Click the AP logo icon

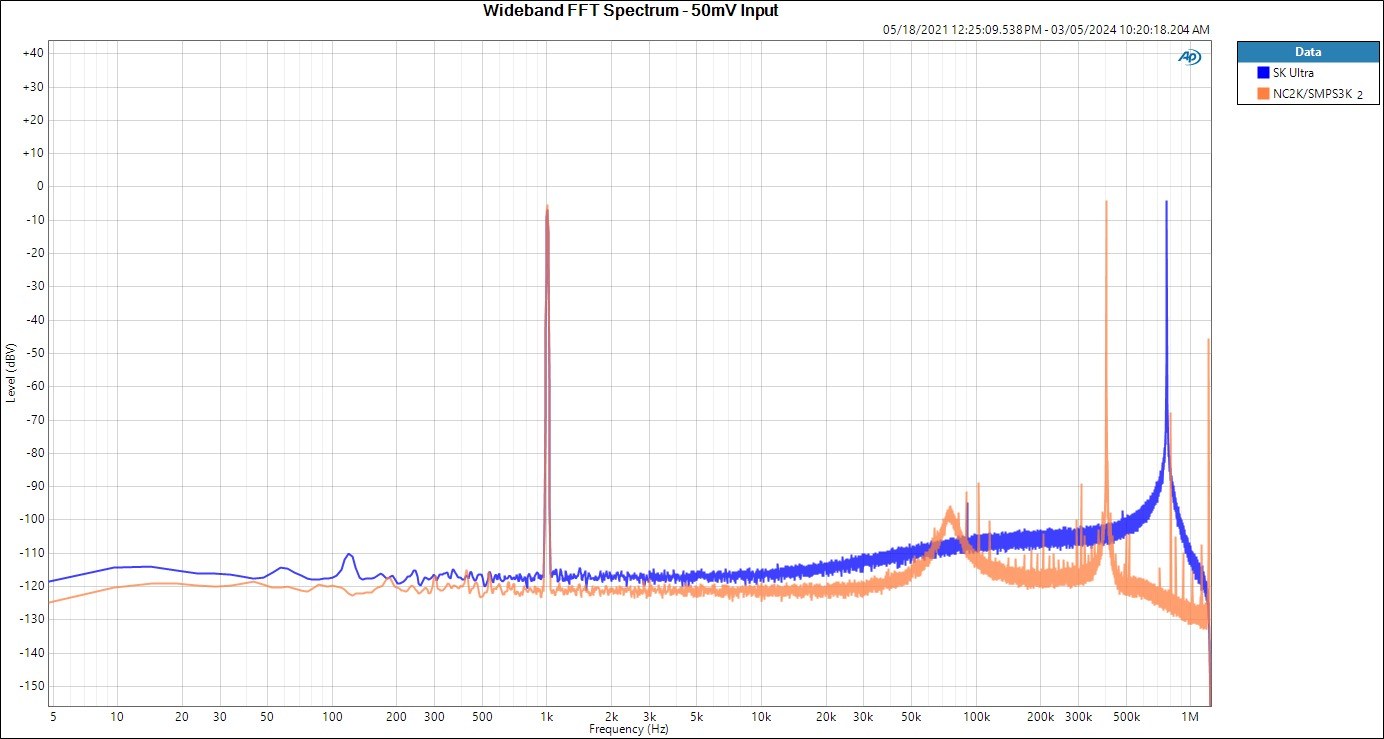[1190, 57]
